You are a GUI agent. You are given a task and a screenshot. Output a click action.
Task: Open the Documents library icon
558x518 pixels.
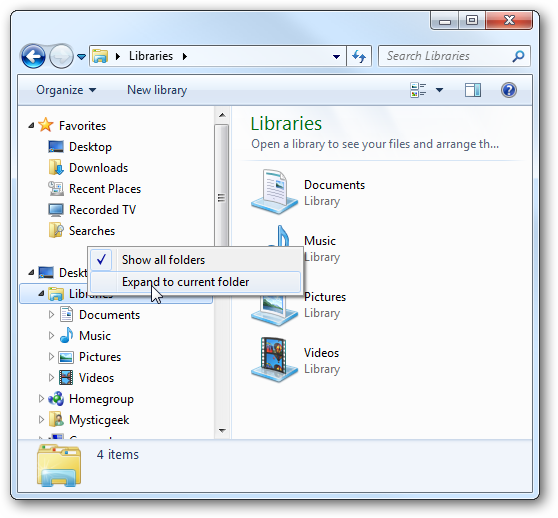coord(274,192)
